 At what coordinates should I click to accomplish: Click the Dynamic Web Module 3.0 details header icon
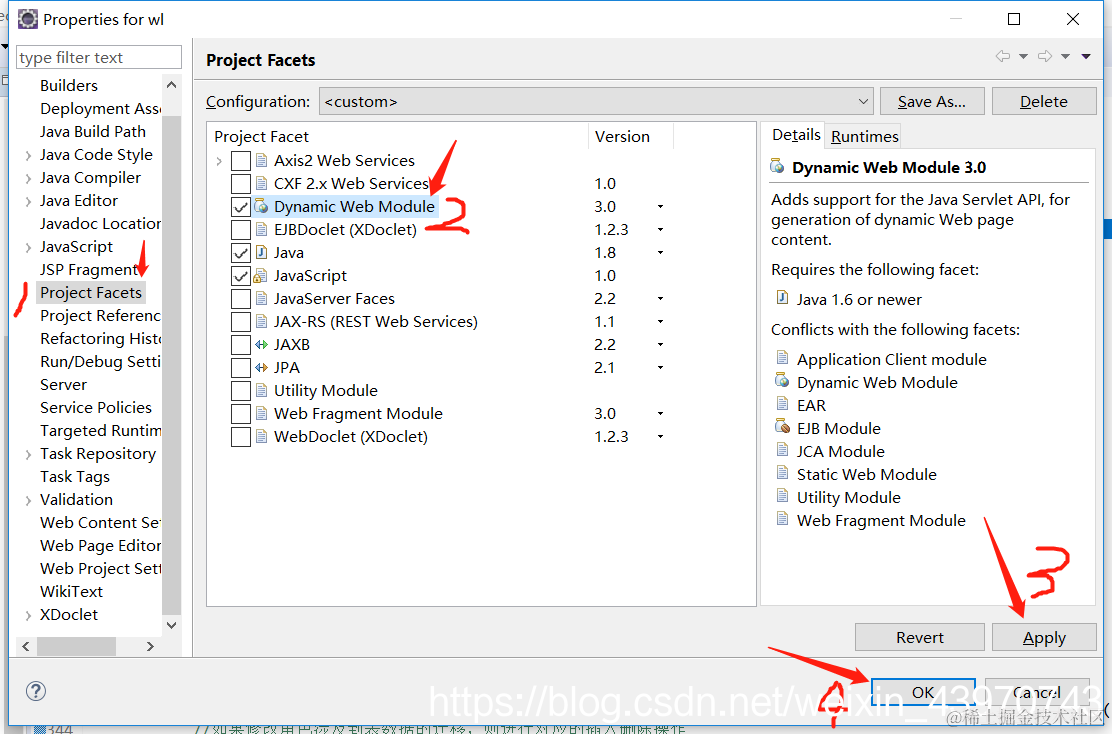click(x=777, y=167)
